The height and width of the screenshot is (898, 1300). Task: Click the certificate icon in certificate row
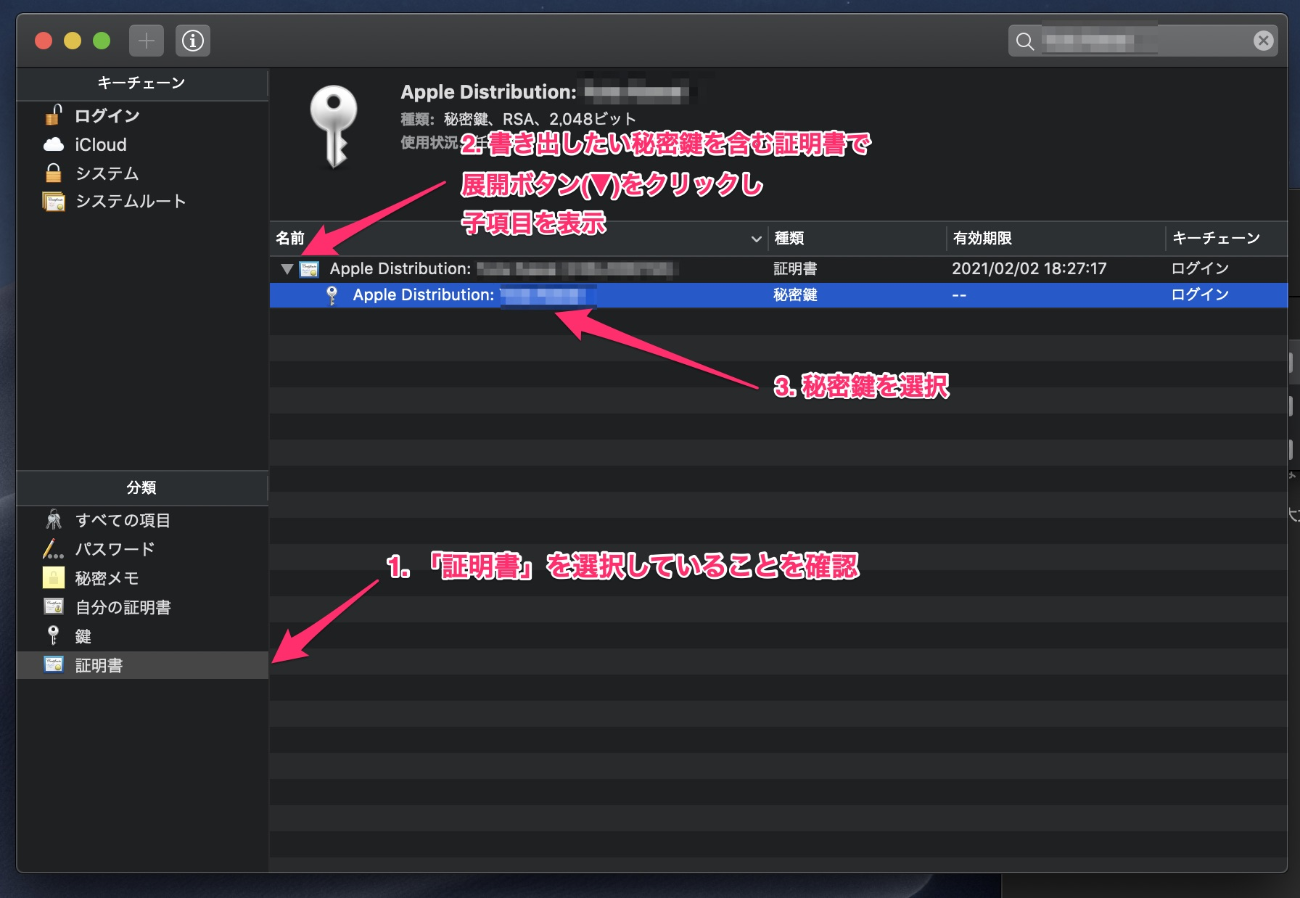310,269
